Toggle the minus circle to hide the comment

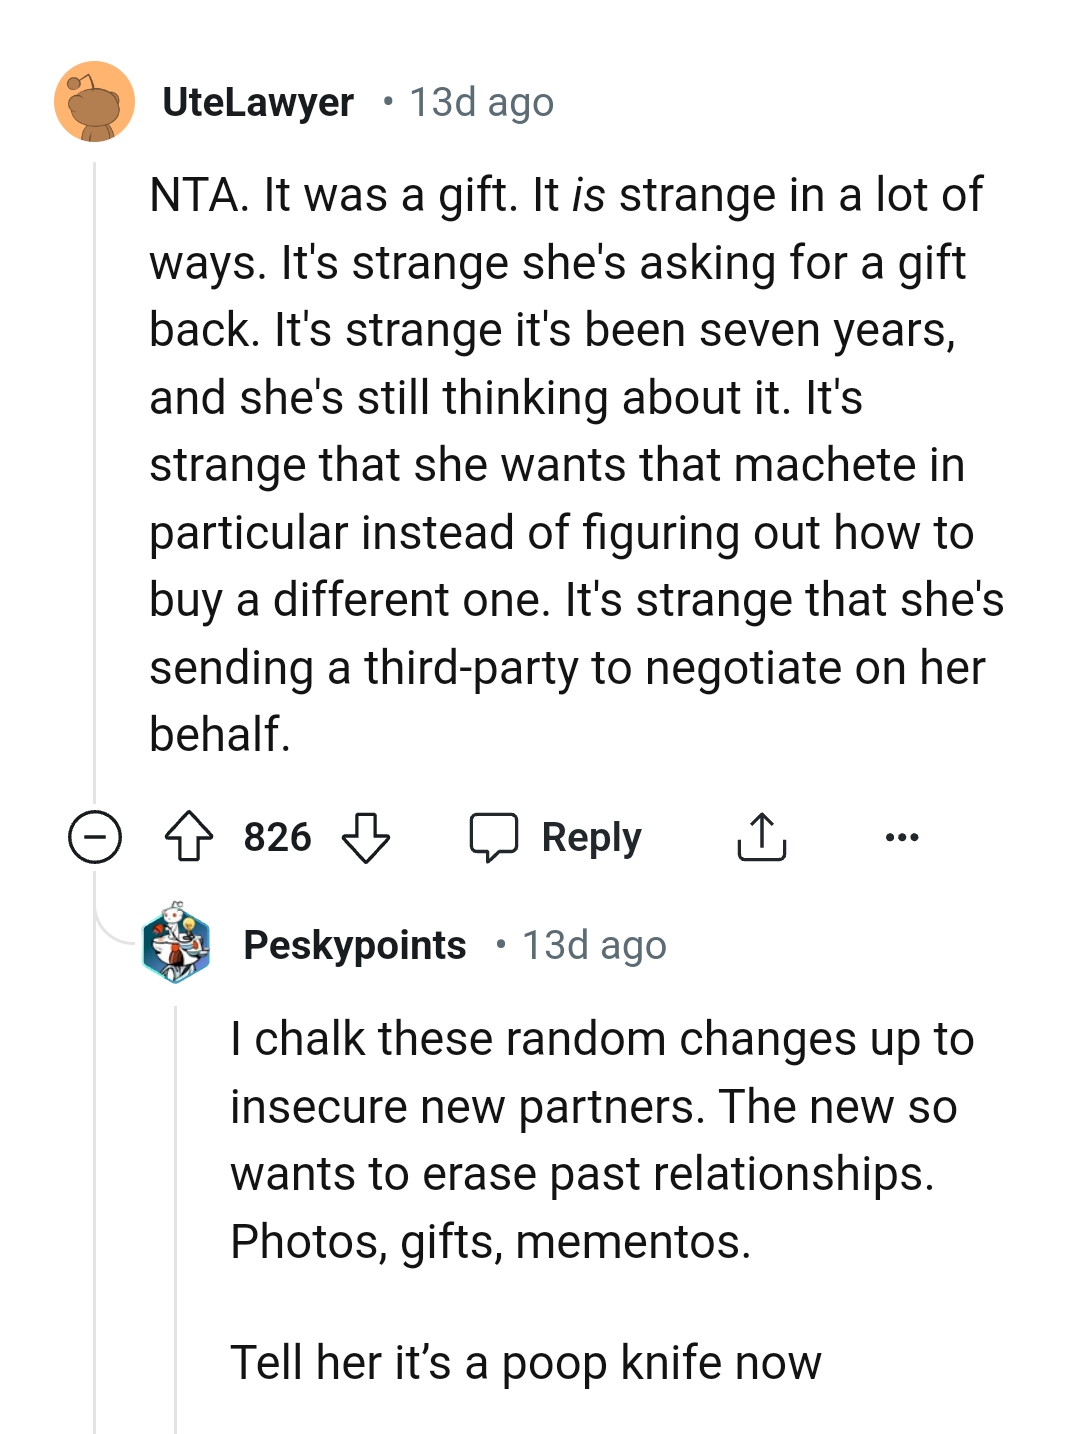point(94,837)
